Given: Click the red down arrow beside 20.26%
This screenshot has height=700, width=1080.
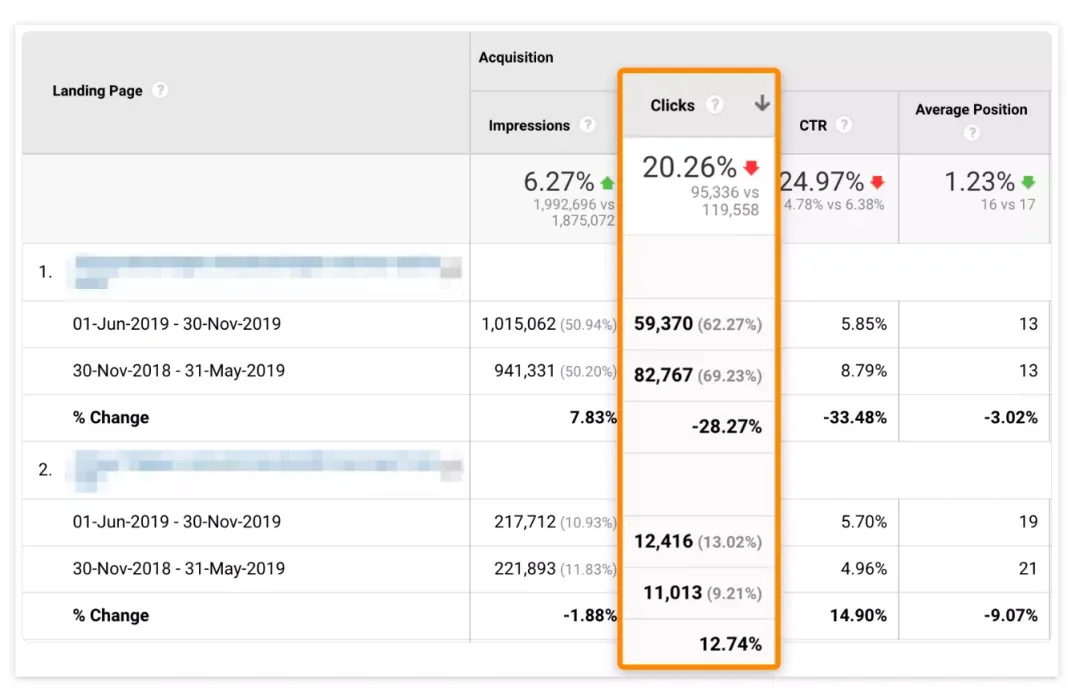Looking at the screenshot, I should (x=751, y=167).
